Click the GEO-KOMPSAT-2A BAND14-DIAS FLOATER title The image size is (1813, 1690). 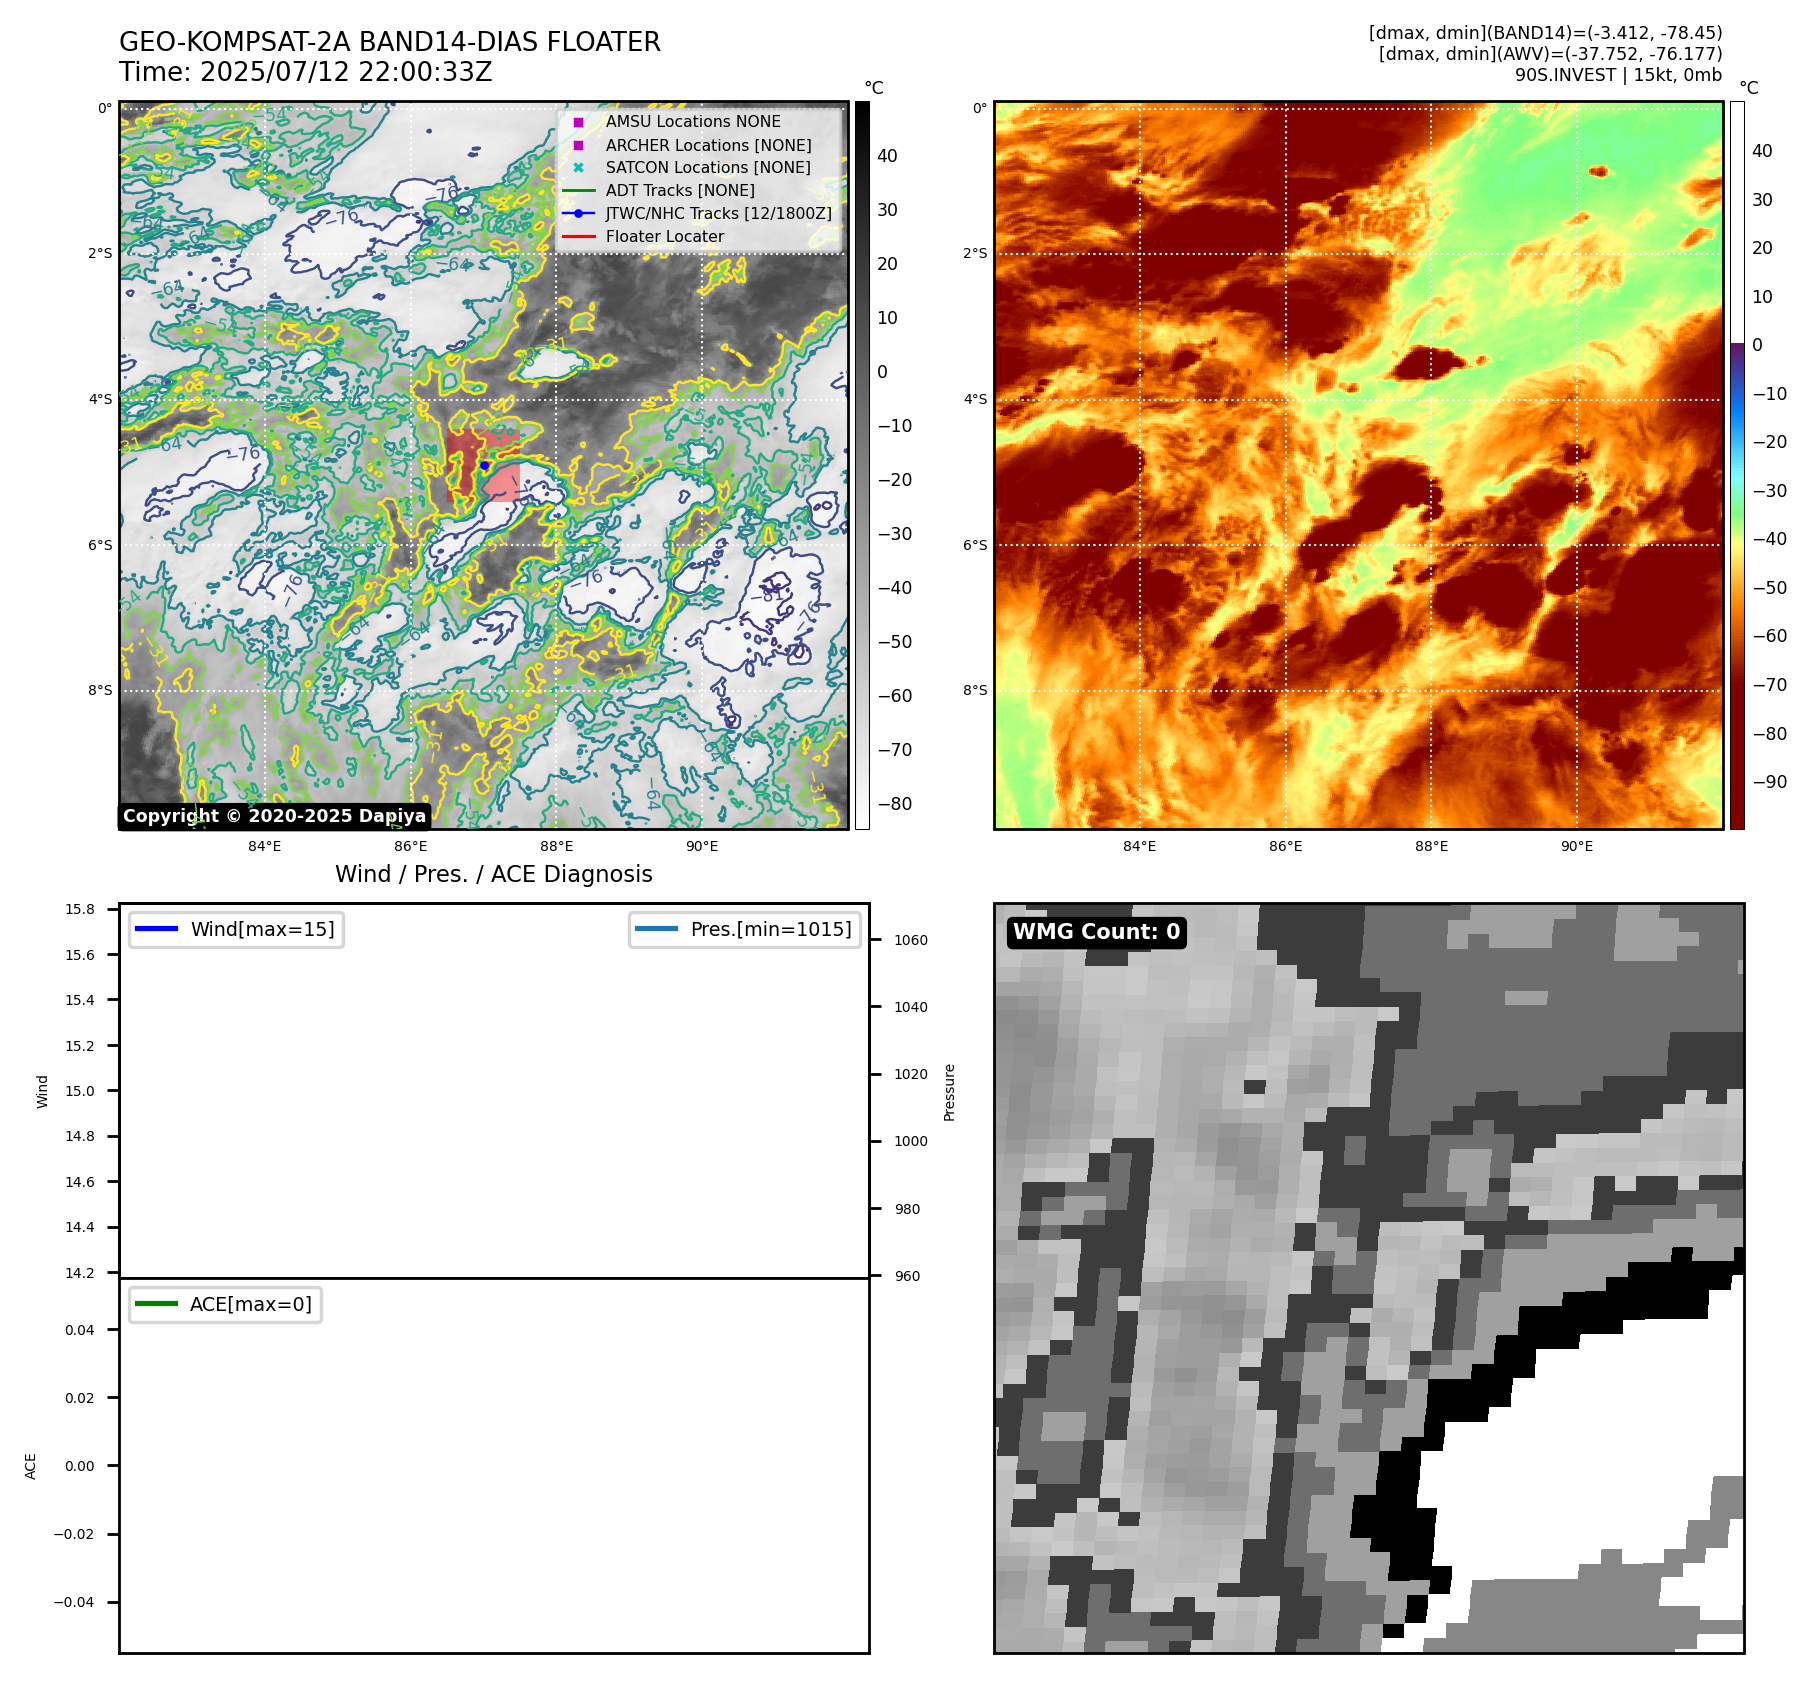390,42
